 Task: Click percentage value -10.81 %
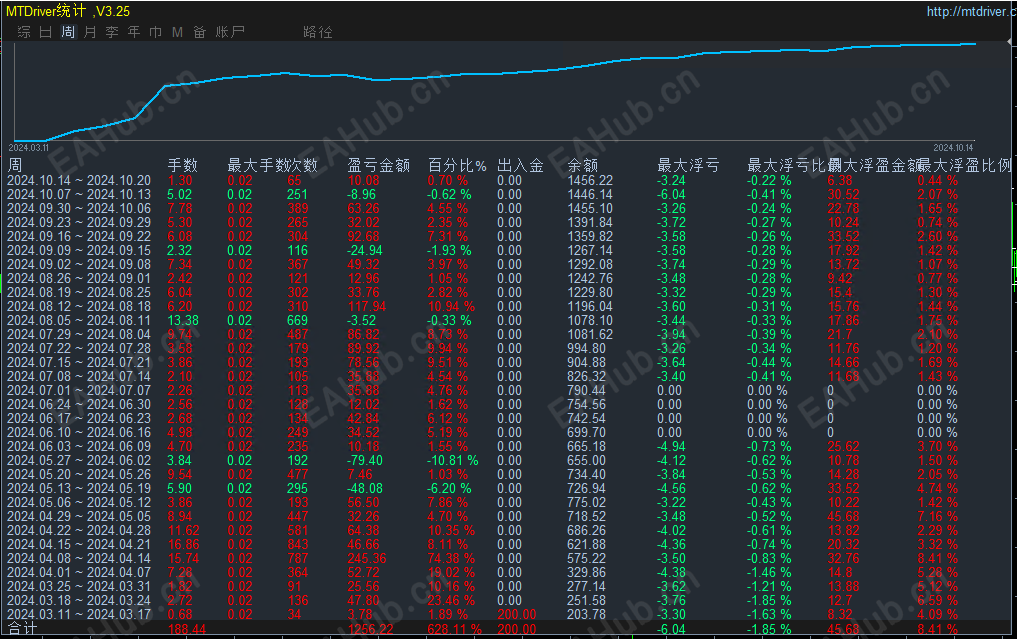point(453,461)
